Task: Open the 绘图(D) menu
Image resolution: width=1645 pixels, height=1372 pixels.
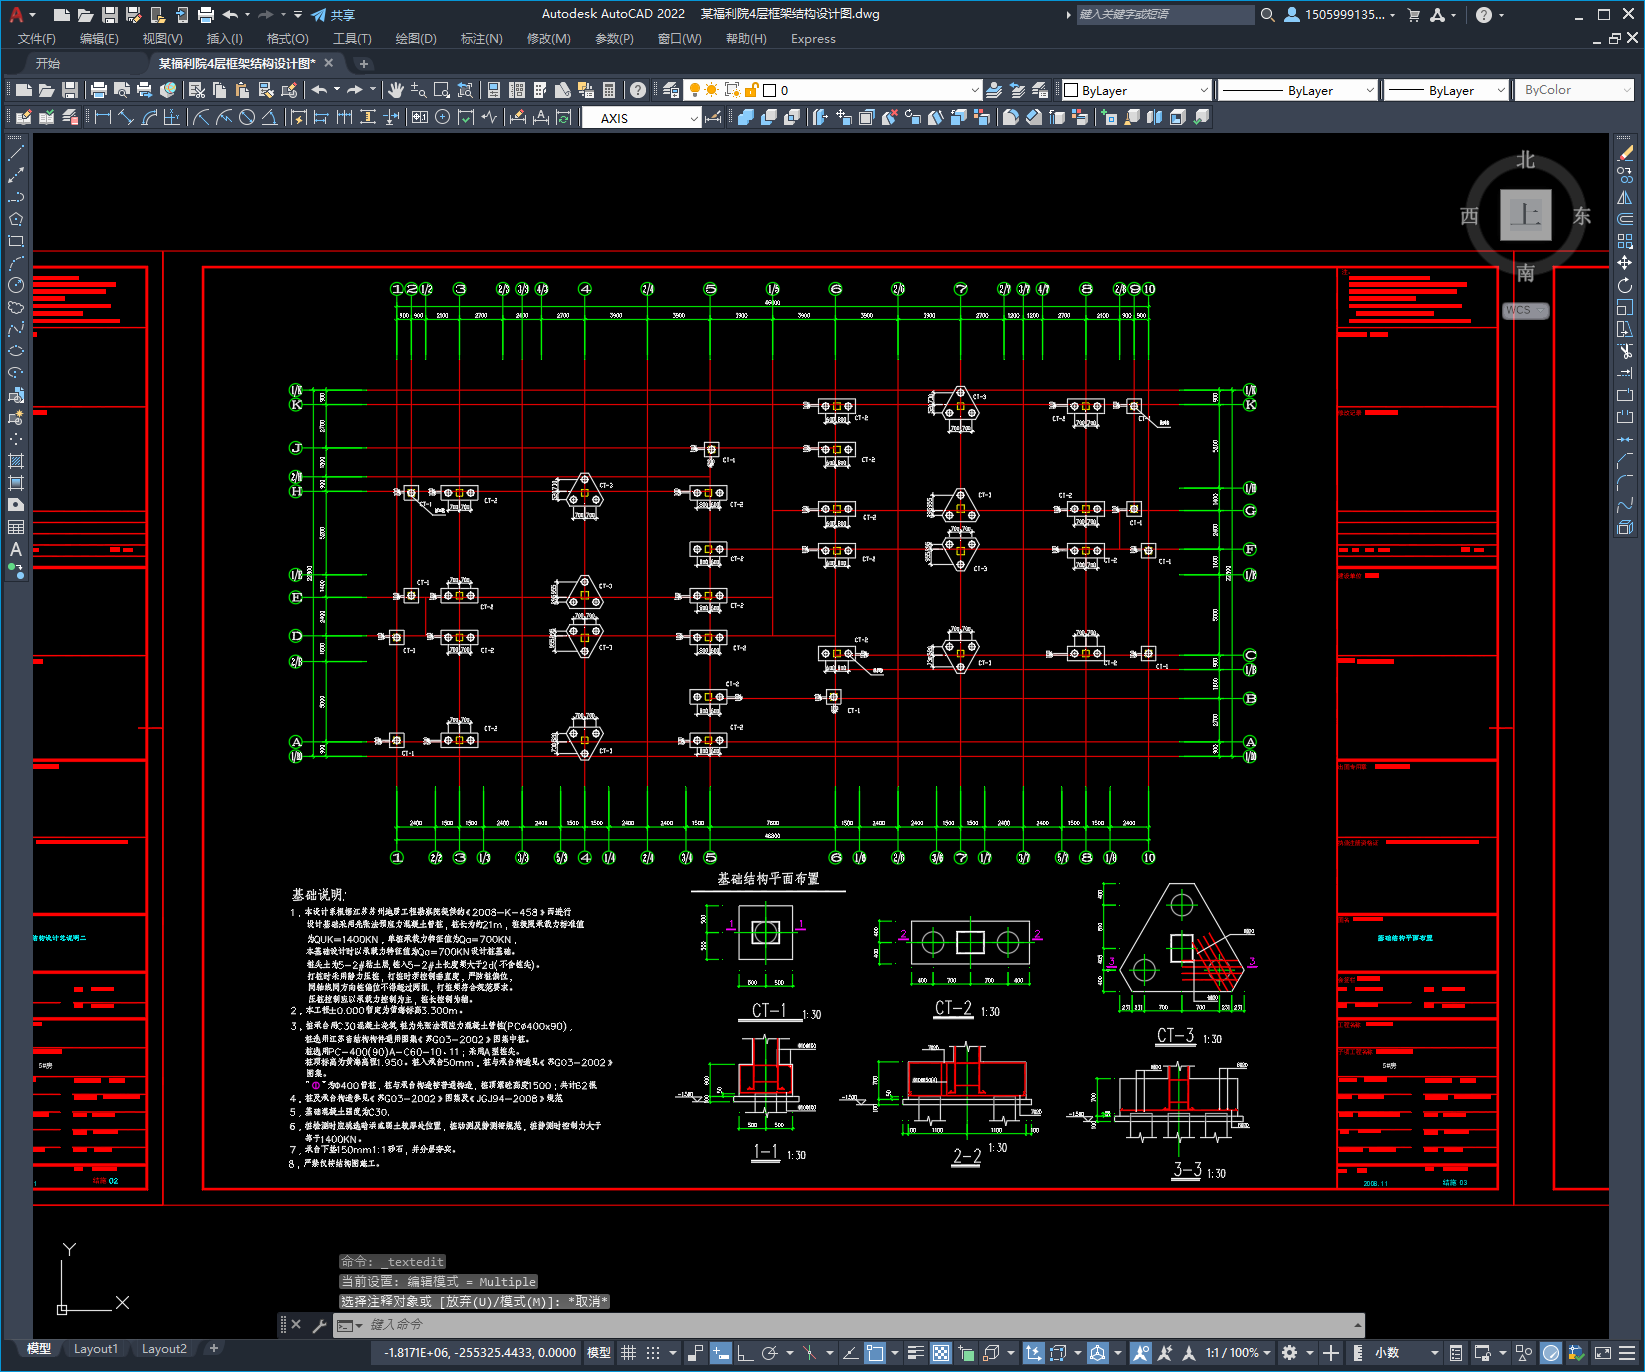Action: pyautogui.click(x=416, y=39)
